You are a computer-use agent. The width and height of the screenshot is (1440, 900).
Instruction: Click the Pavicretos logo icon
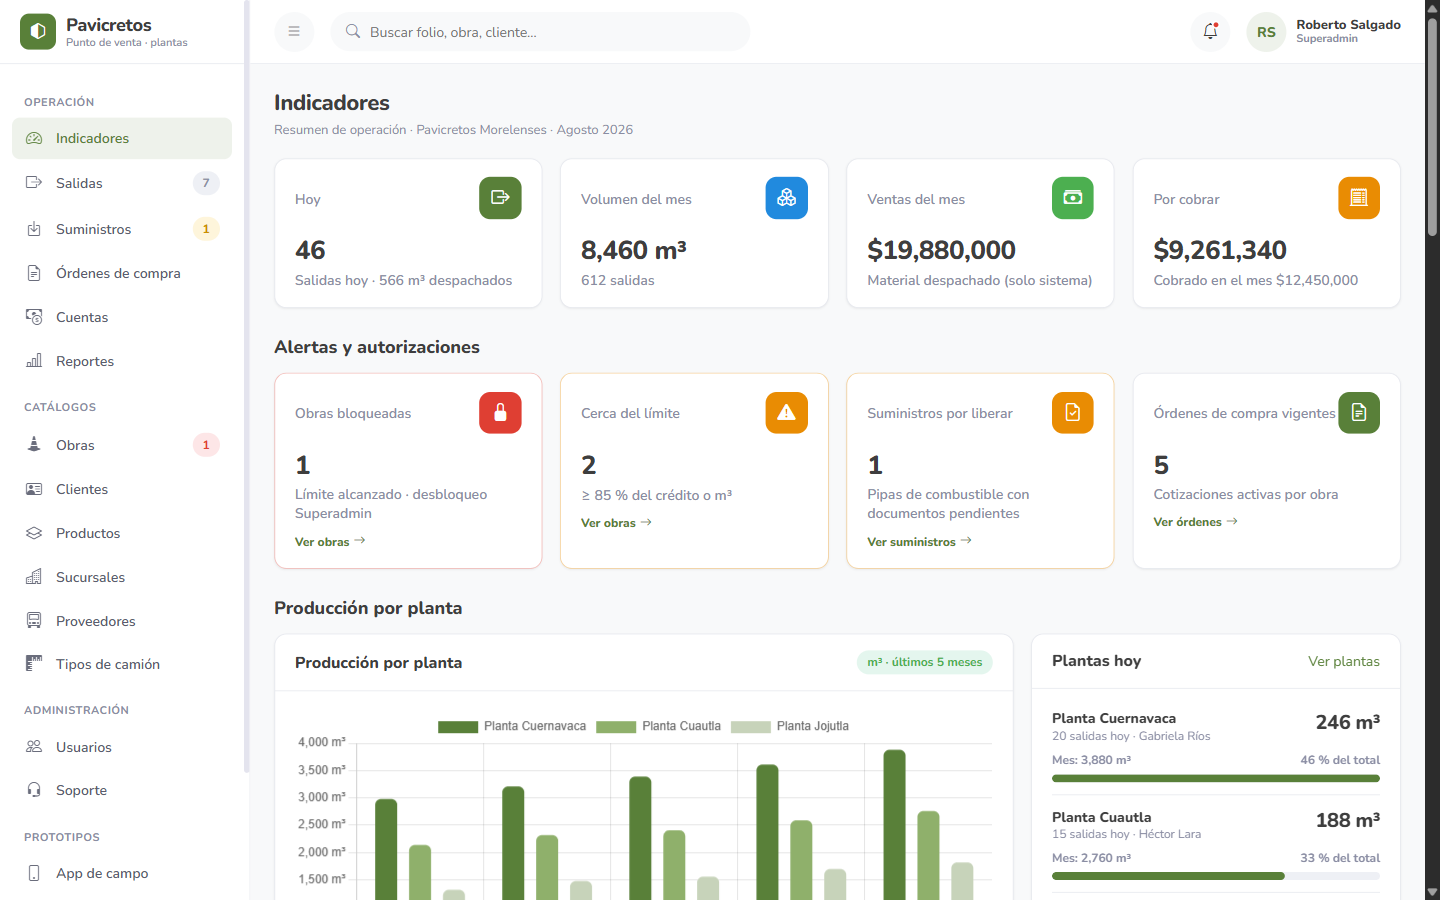pos(38,32)
